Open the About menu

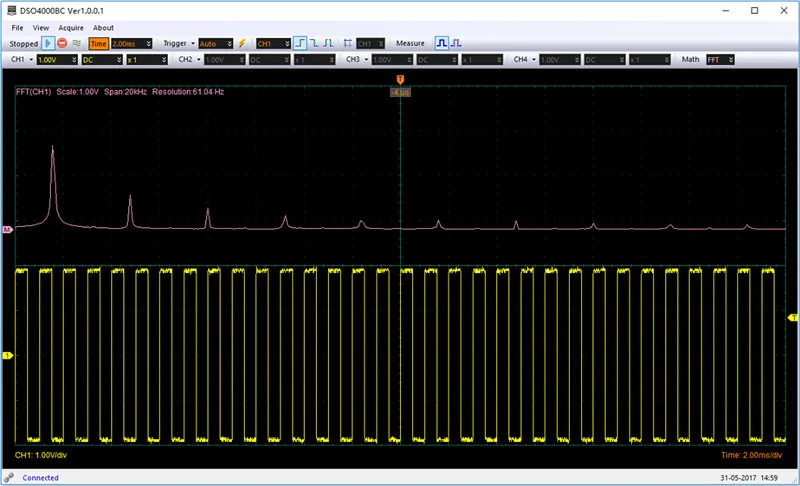(x=103, y=28)
